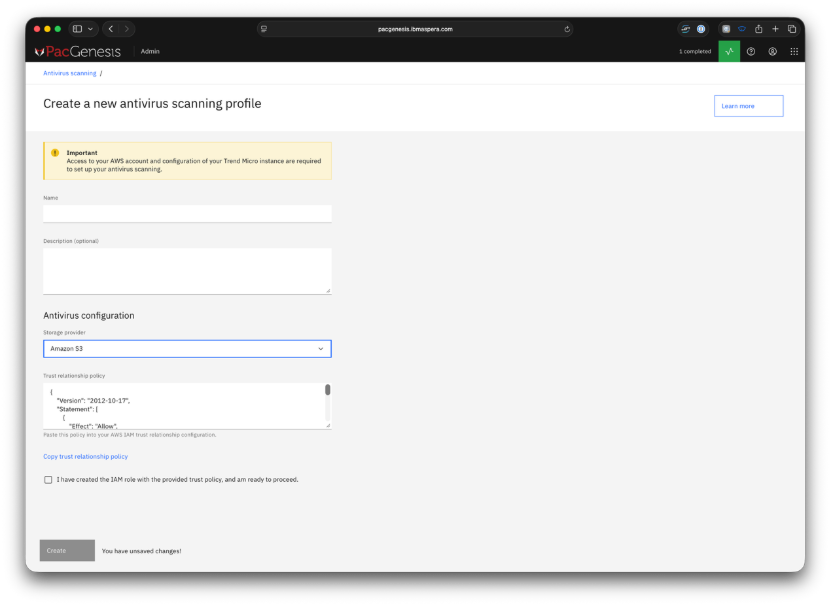Go back with the browser back arrow
Screen dimensions: 829x606
pos(111,29)
